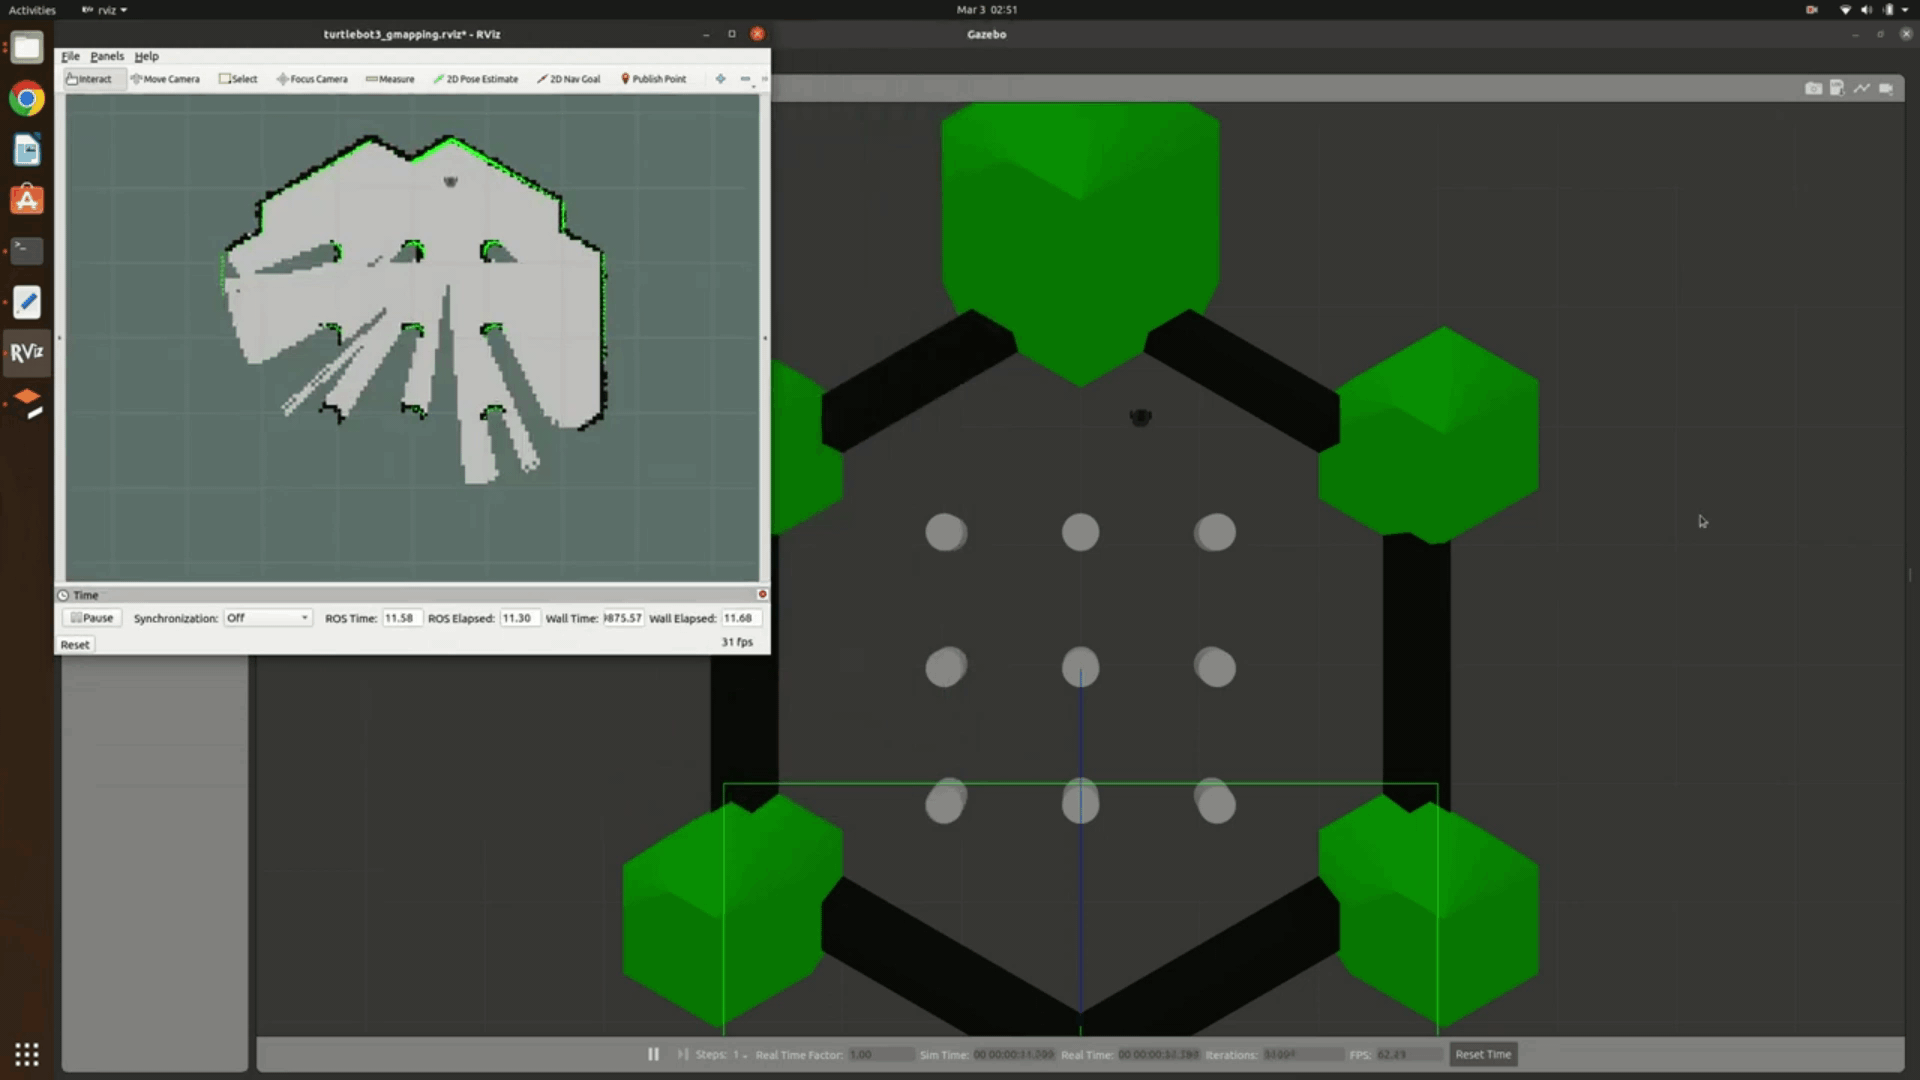Select the 2D Pose Estimate tool
The image size is (1920, 1080).
tap(476, 79)
